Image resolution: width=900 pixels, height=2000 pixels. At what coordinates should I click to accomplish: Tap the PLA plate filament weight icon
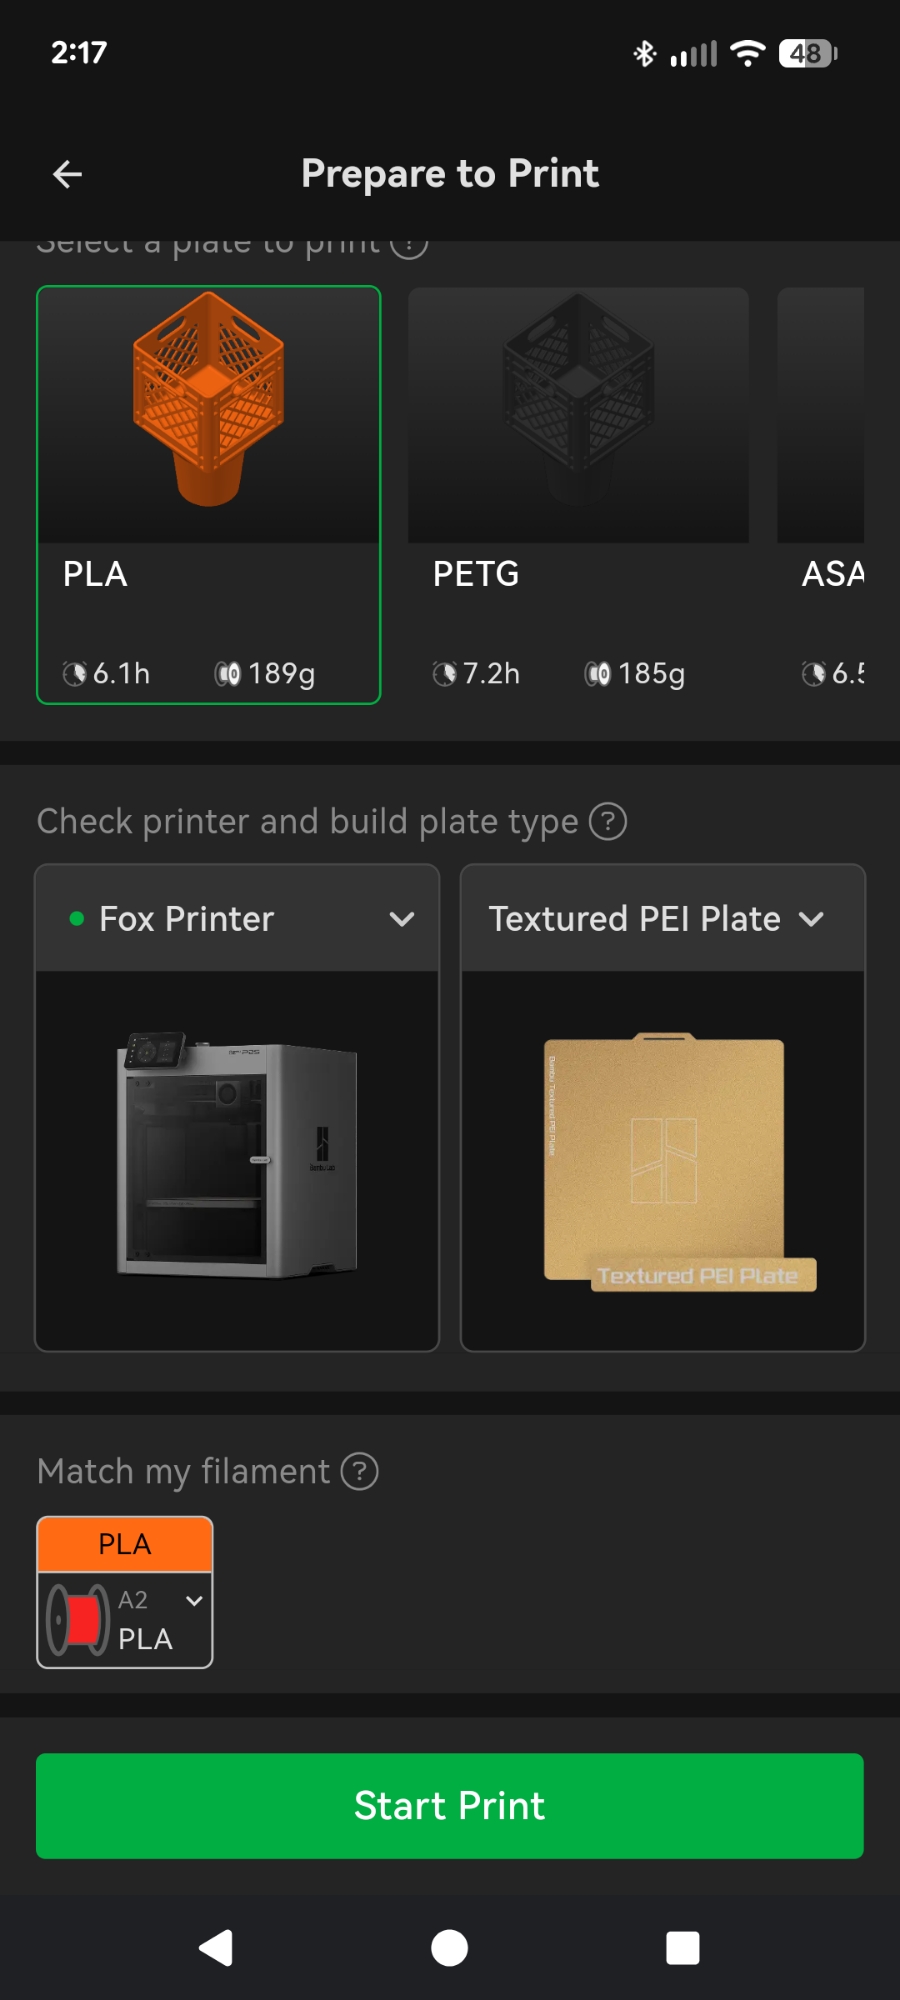(x=228, y=674)
